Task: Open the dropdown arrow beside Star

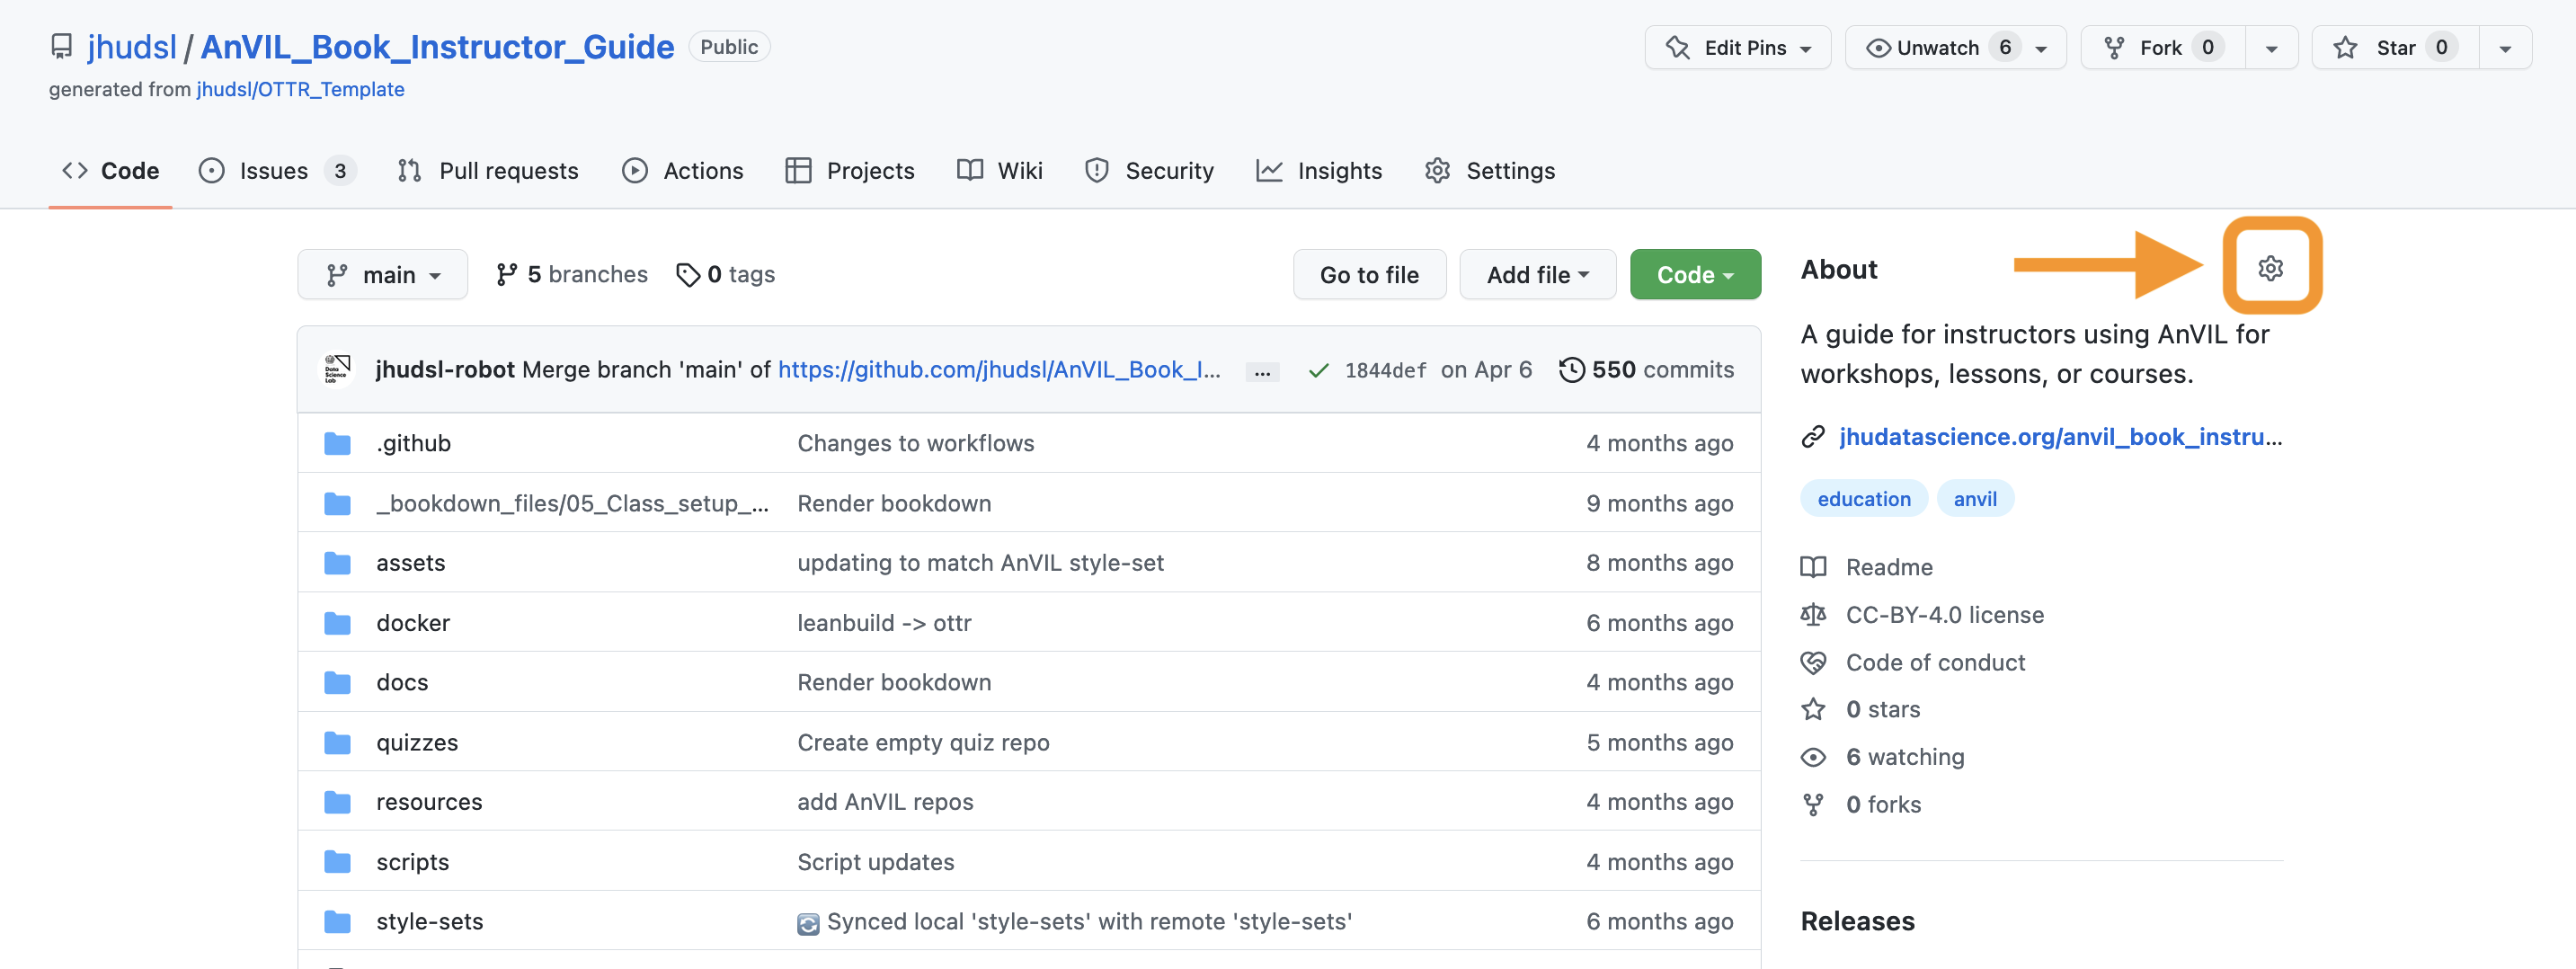Action: pos(2504,48)
